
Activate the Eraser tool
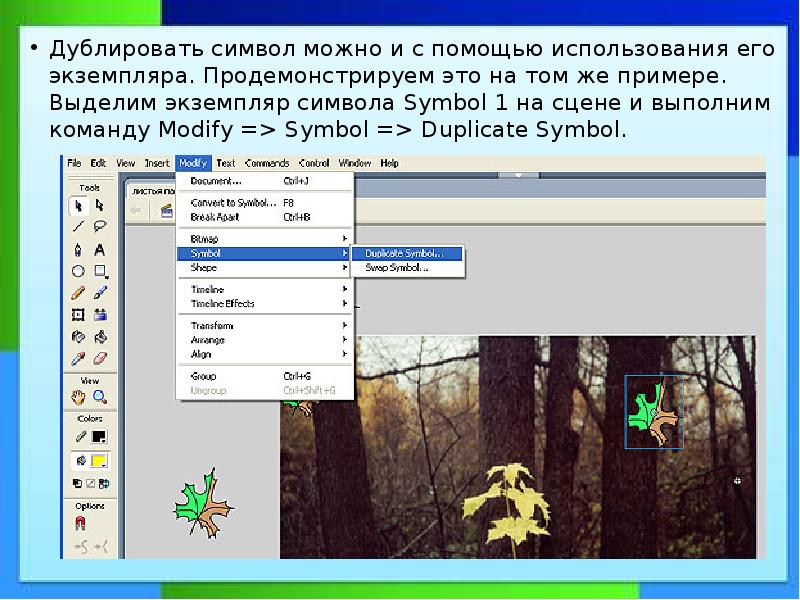100,358
